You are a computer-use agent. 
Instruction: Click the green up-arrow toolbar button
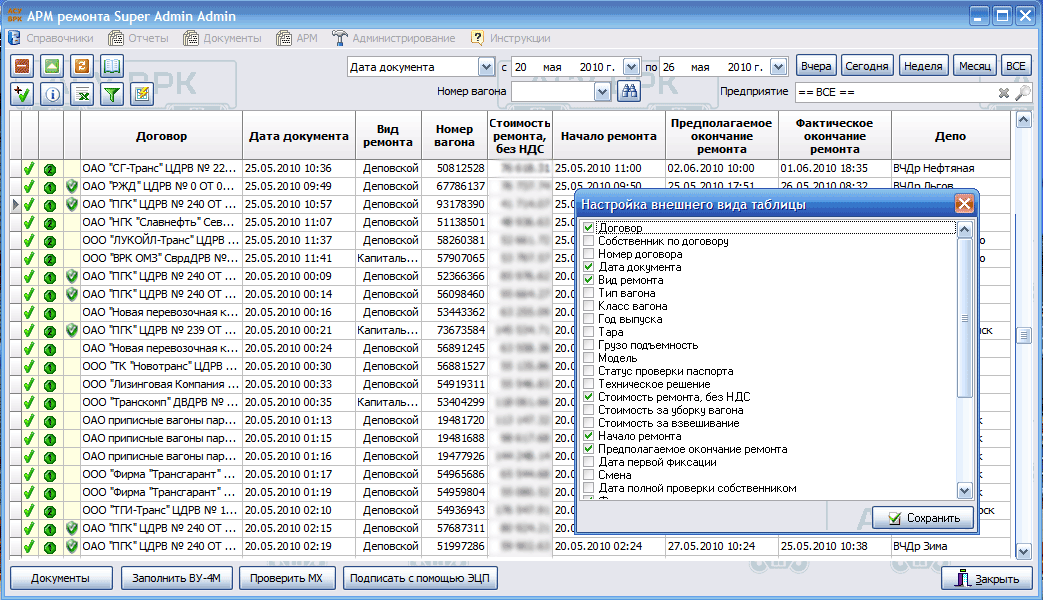(x=52, y=66)
